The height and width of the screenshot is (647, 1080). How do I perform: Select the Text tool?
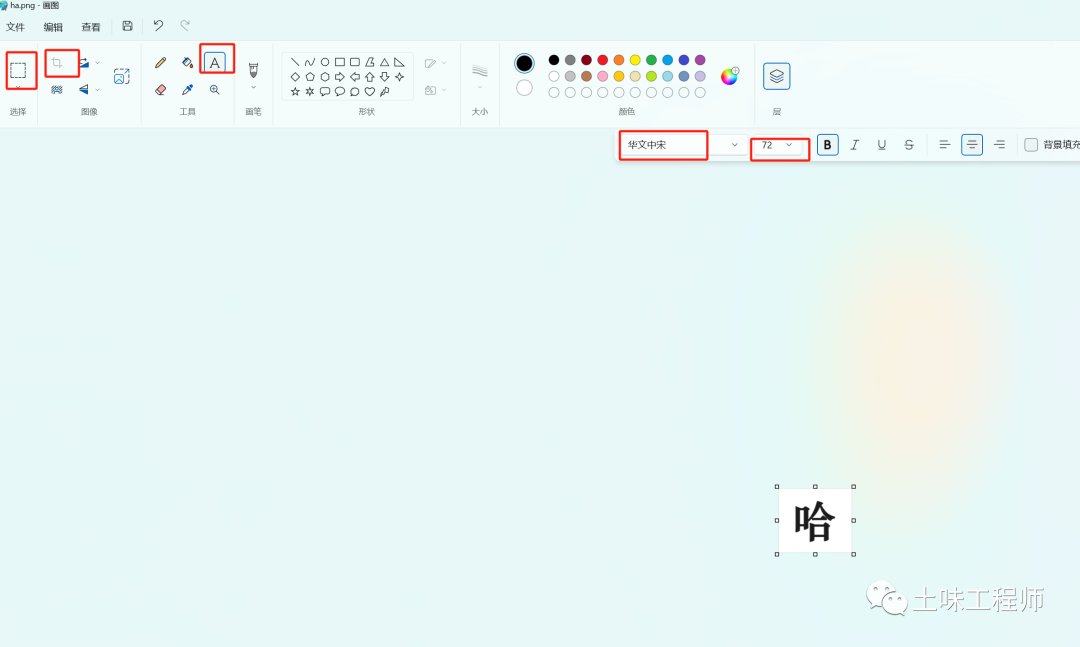pos(217,61)
